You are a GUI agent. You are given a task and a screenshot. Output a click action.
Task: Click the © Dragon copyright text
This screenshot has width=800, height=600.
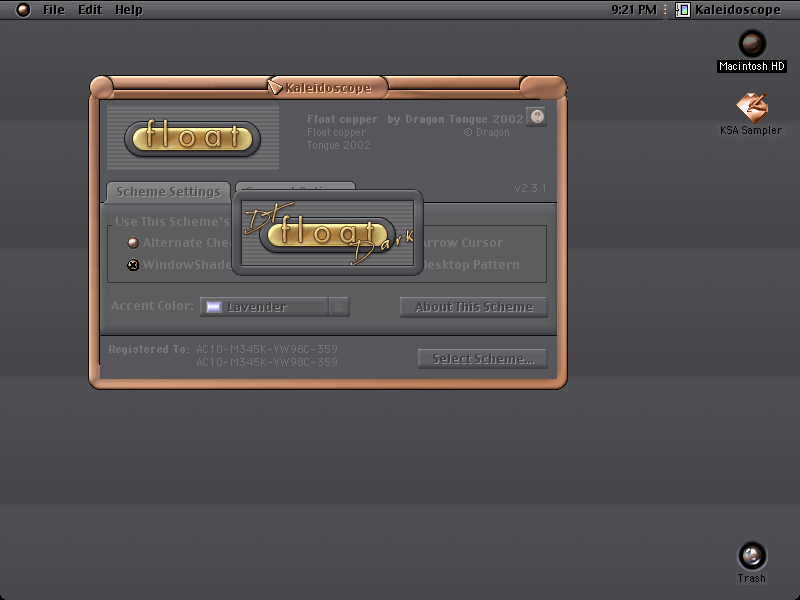(486, 133)
